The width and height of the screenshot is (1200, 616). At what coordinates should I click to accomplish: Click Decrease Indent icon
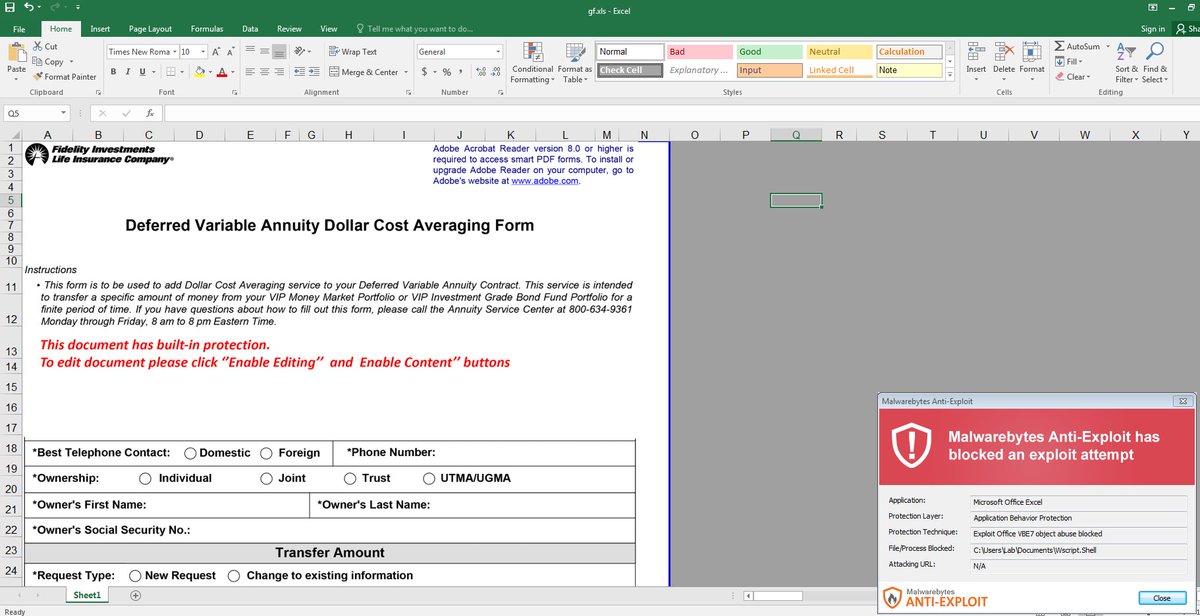click(x=301, y=72)
